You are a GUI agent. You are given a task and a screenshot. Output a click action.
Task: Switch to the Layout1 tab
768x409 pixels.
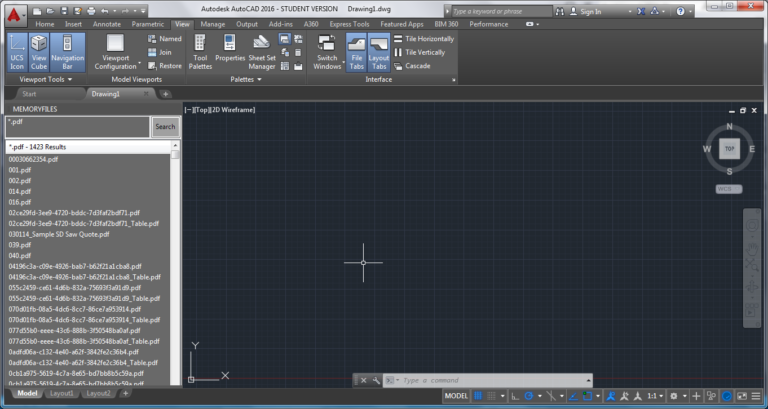(61, 393)
